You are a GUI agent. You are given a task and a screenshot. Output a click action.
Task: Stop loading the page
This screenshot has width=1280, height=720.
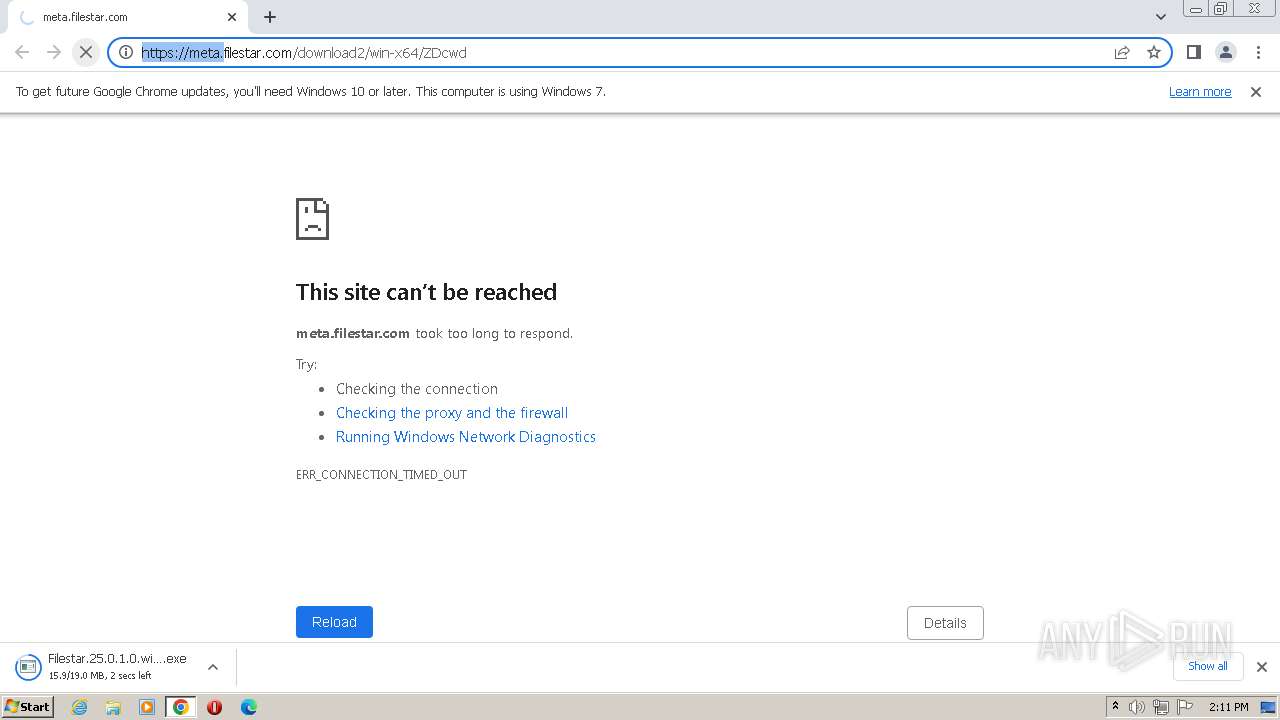click(x=86, y=52)
